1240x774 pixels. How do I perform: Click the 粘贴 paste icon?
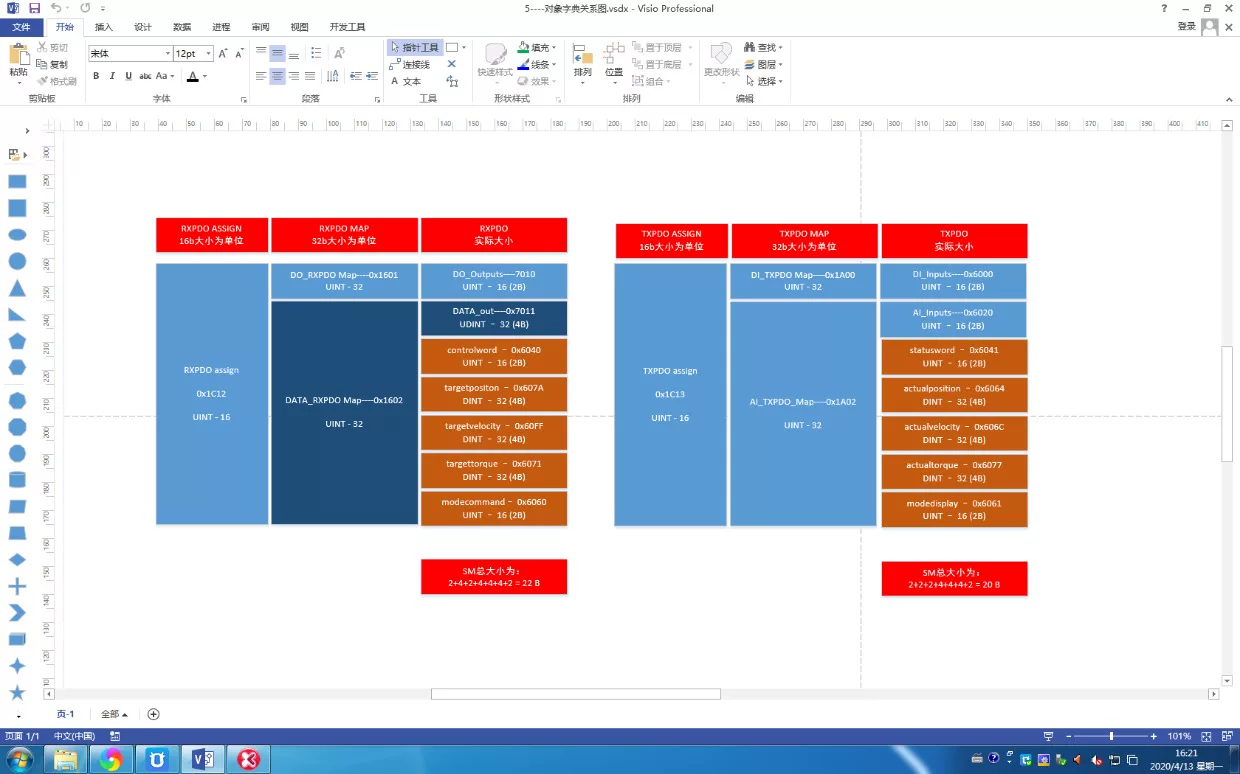pos(18,60)
